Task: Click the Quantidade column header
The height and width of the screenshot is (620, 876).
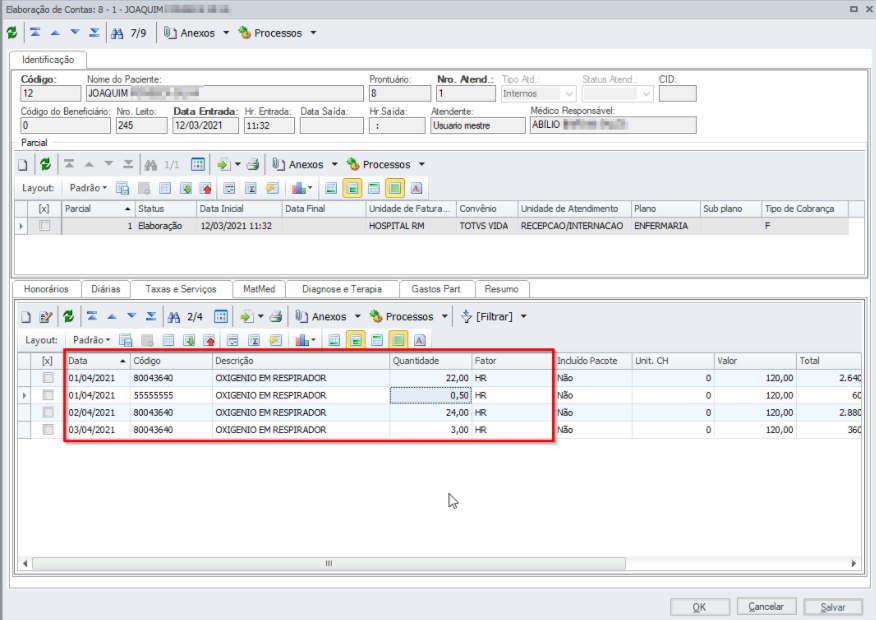Action: [x=430, y=361]
